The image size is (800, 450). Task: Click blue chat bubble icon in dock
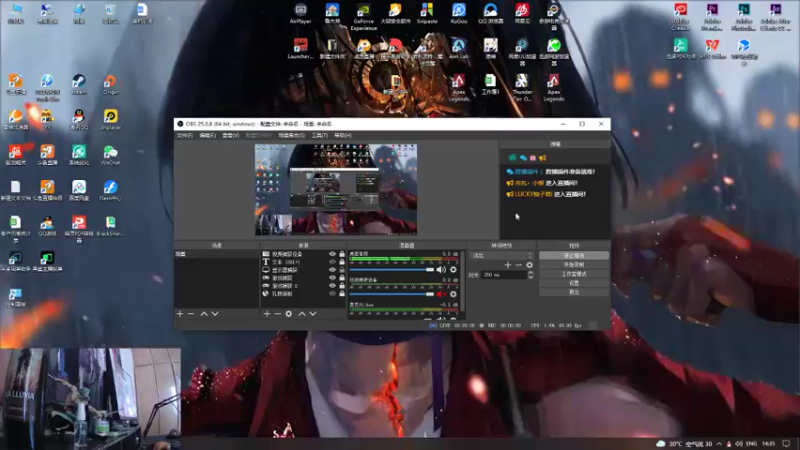pos(523,158)
